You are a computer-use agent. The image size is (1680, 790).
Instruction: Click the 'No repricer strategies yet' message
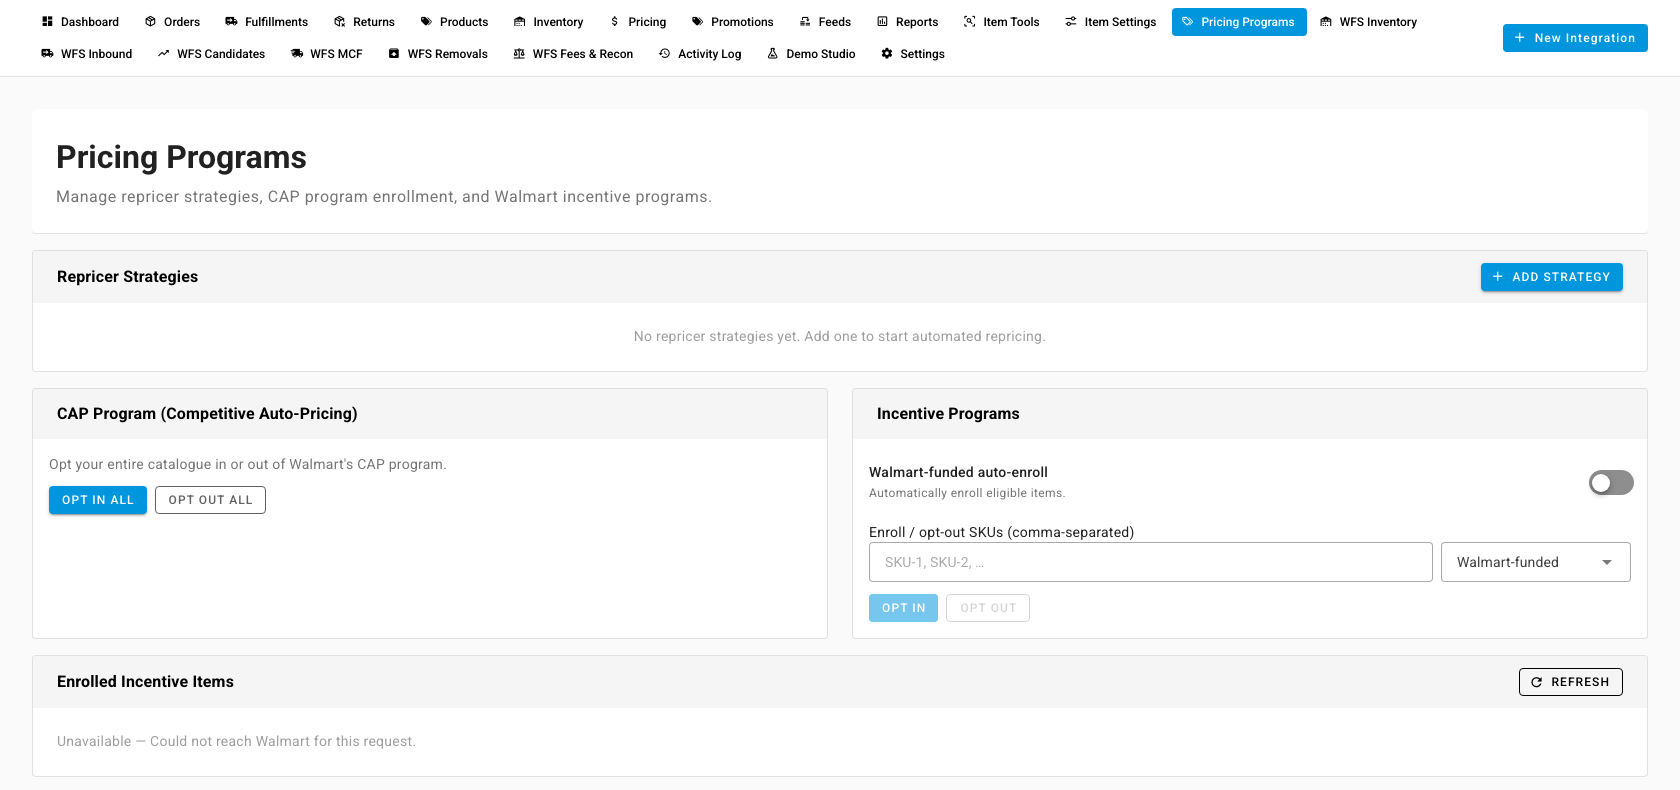[x=839, y=336]
